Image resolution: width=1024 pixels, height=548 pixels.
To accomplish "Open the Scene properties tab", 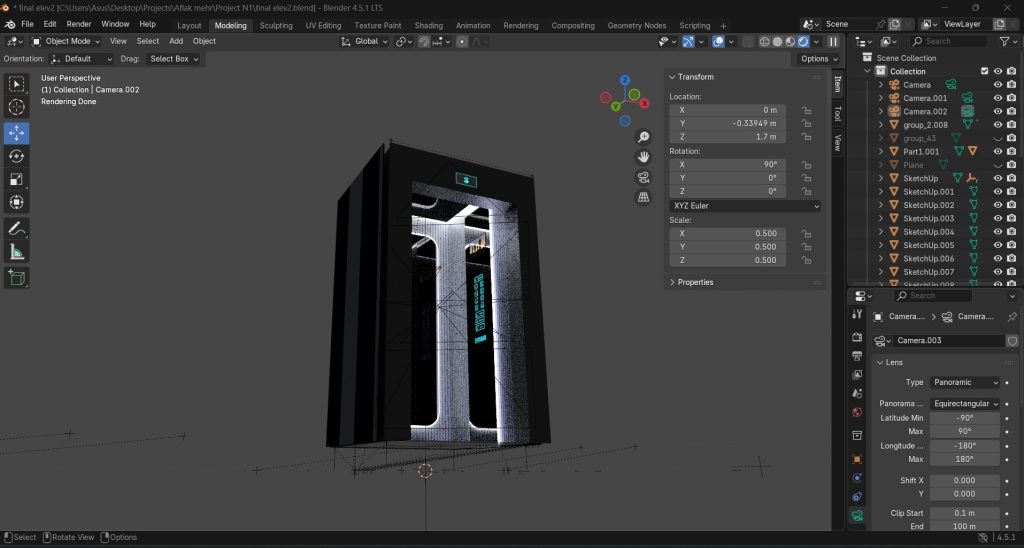I will [857, 394].
